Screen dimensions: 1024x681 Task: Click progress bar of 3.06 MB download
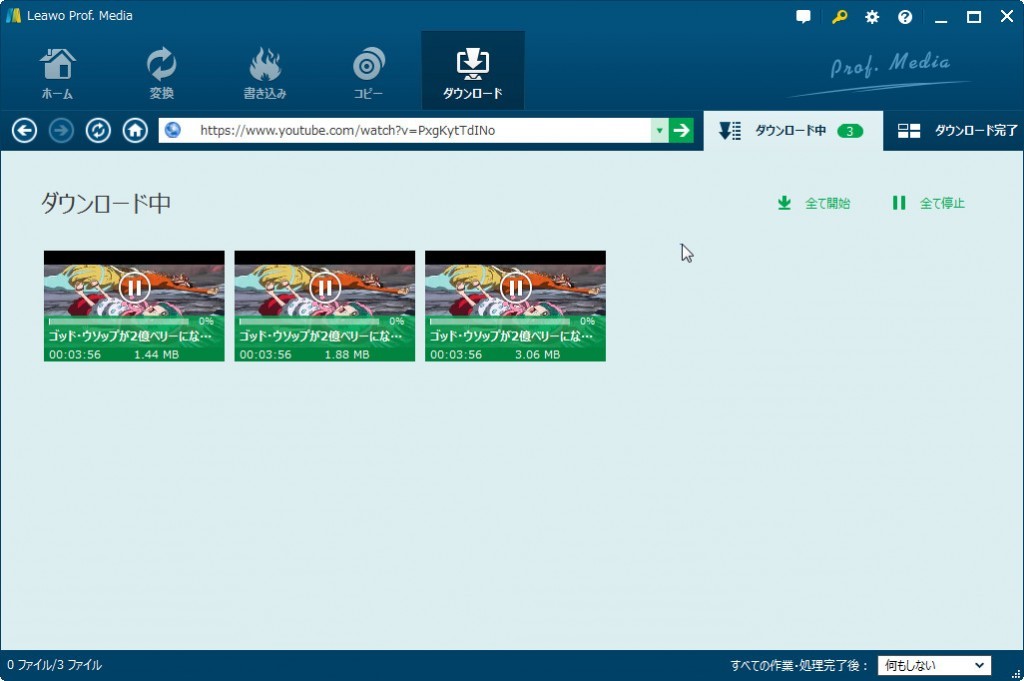(x=500, y=321)
